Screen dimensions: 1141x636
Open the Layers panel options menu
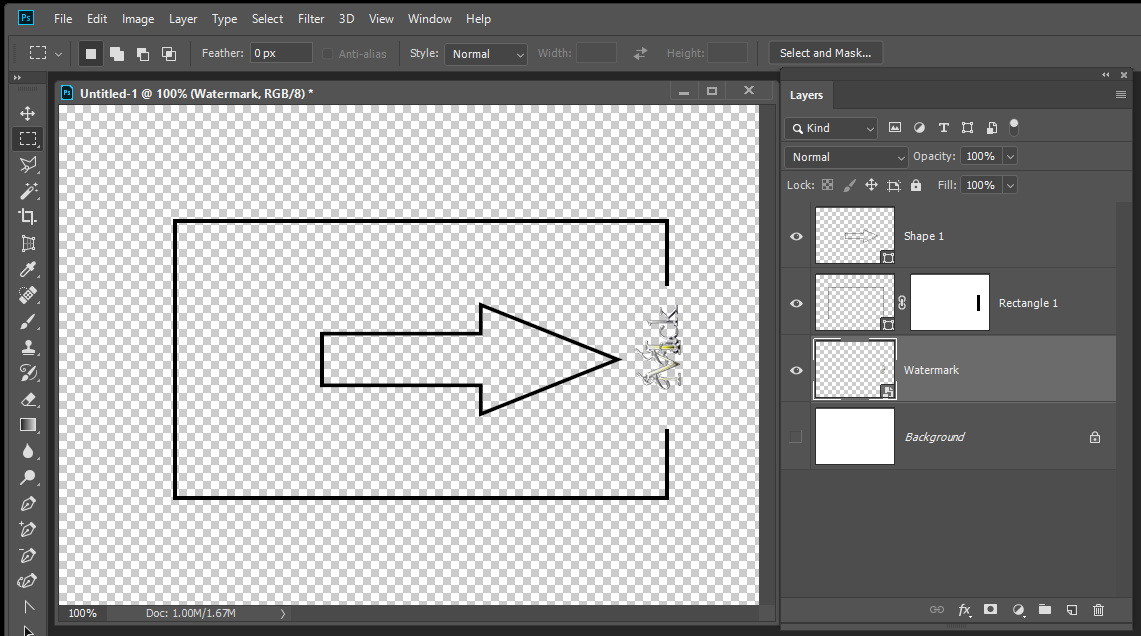tap(1121, 95)
